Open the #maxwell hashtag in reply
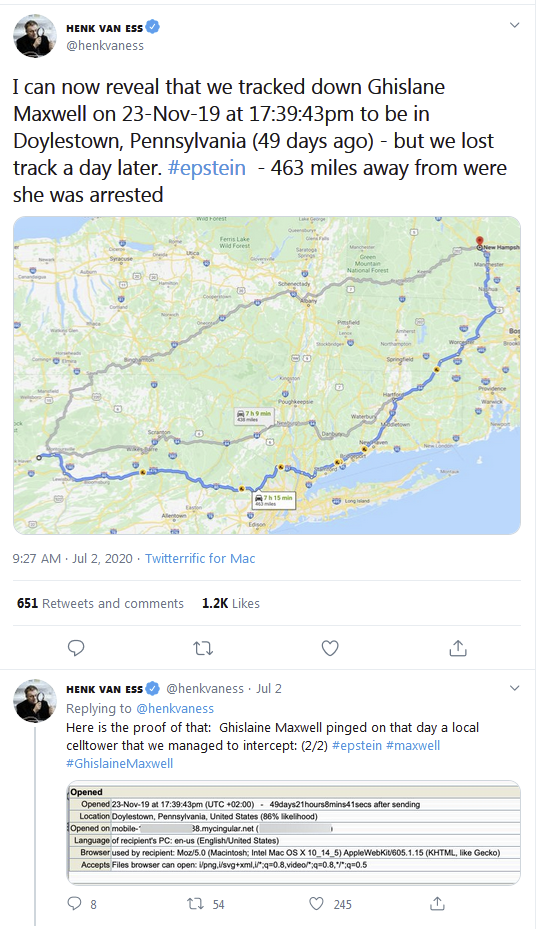 413,745
